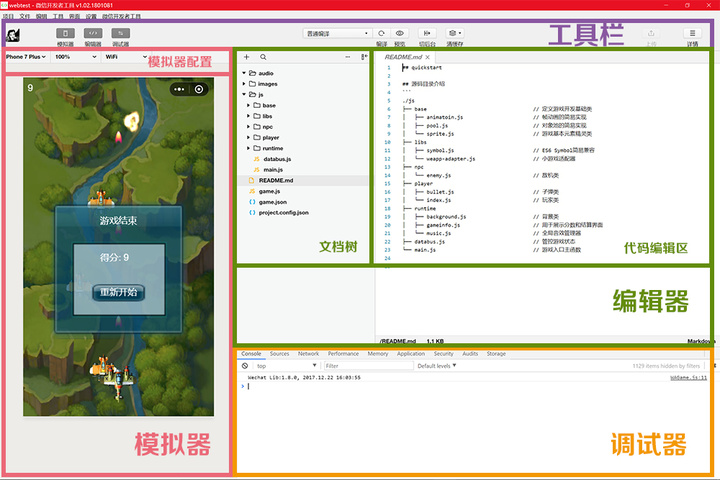Open the iPhone 7 Plus device dropdown
Screen dimensions: 720x480
26,57
